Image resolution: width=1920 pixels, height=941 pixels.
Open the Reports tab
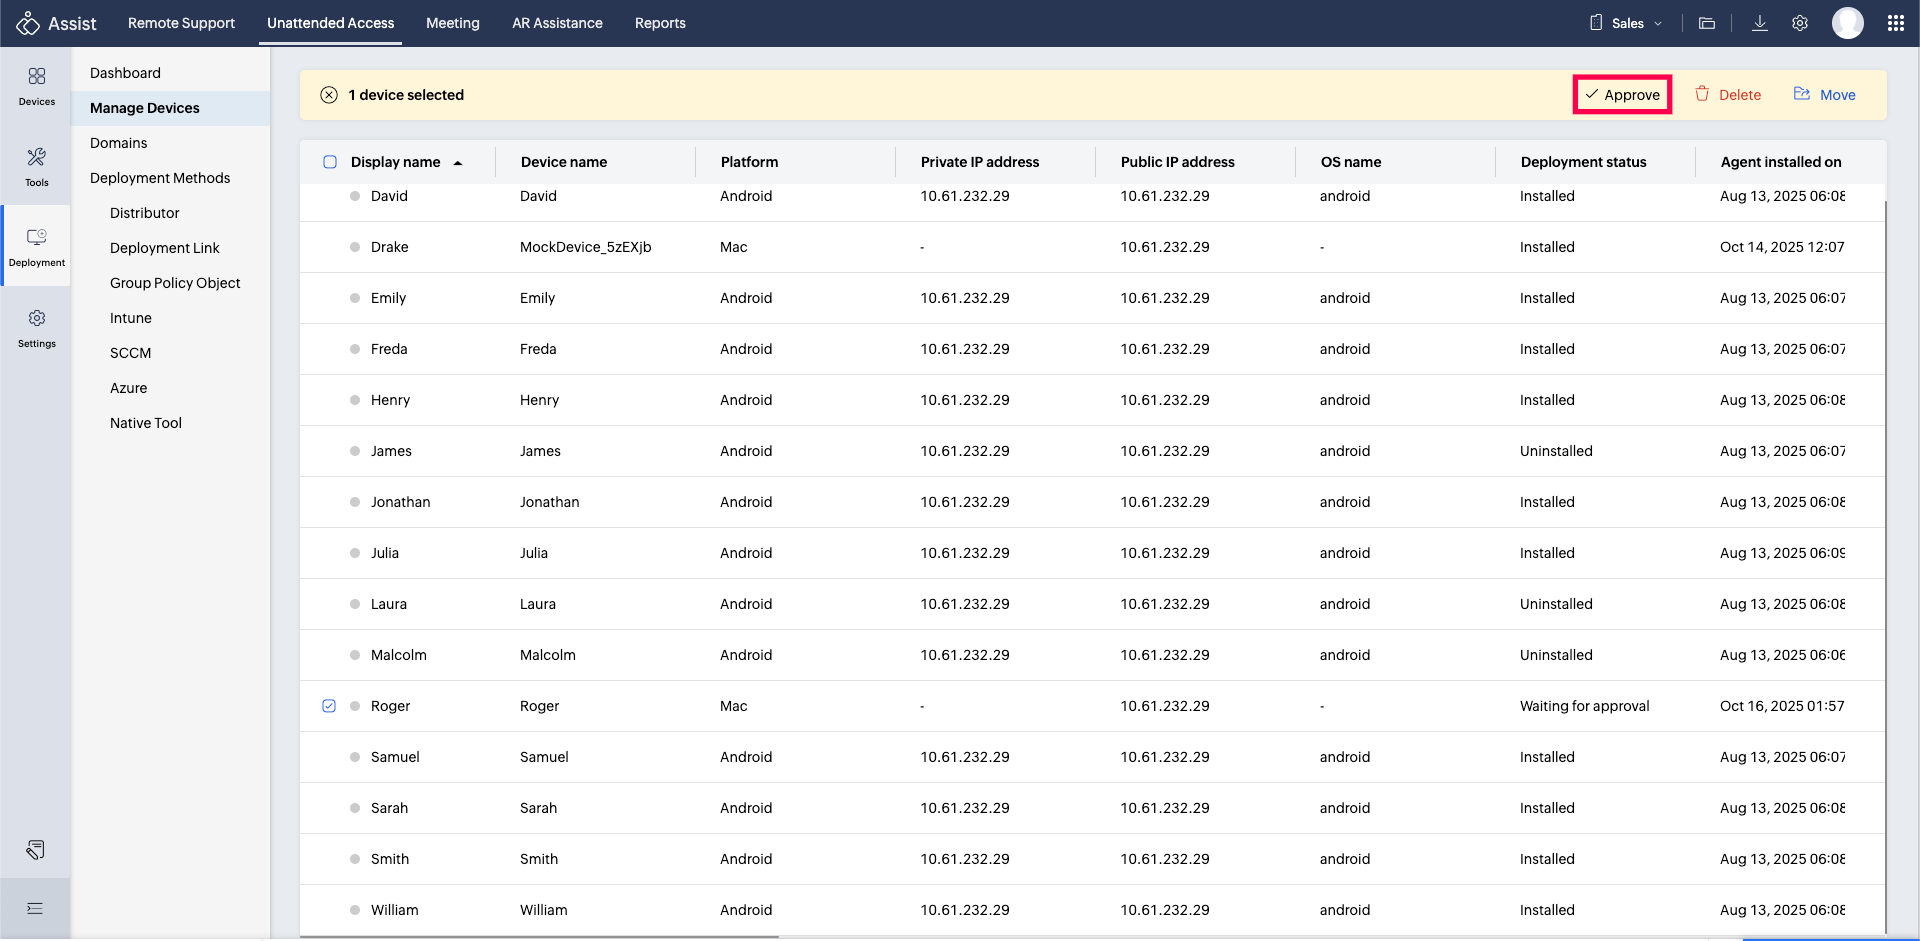click(x=660, y=23)
